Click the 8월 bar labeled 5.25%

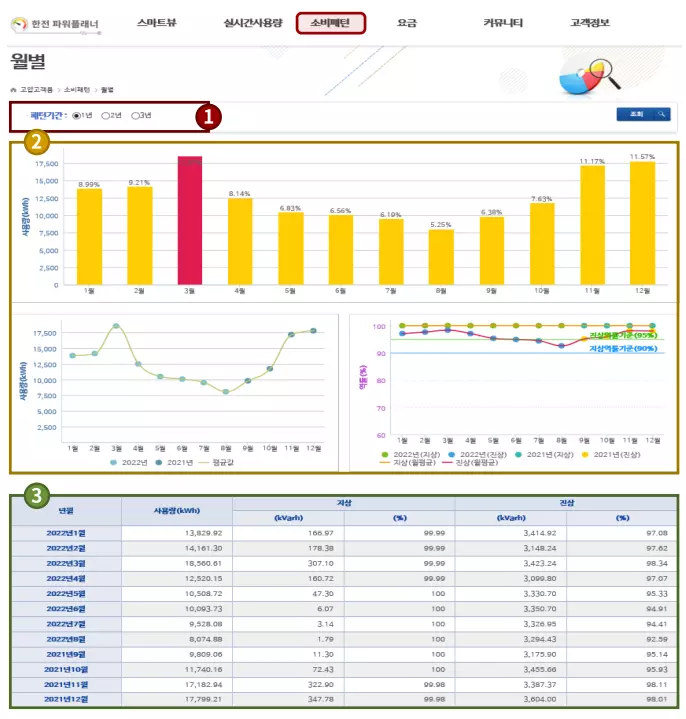point(441,257)
